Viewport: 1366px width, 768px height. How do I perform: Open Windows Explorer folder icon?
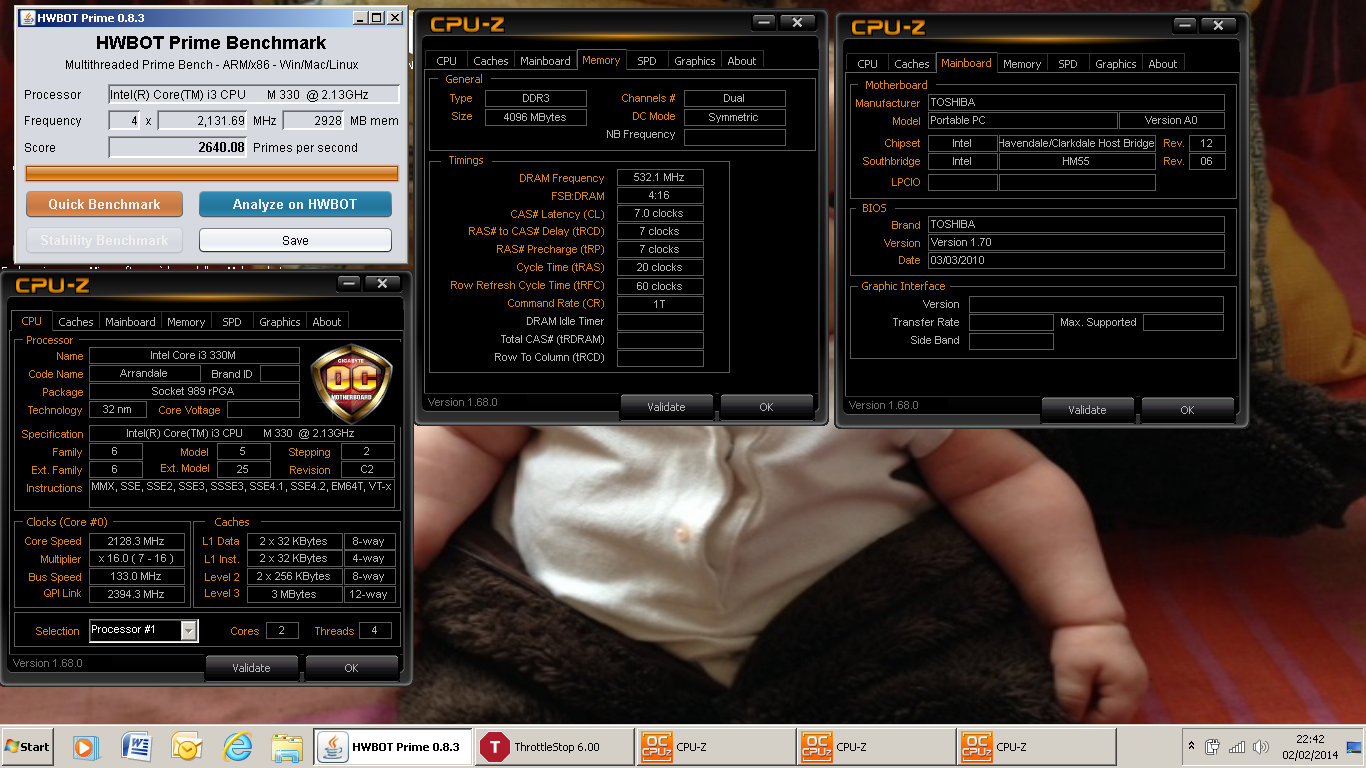point(287,747)
